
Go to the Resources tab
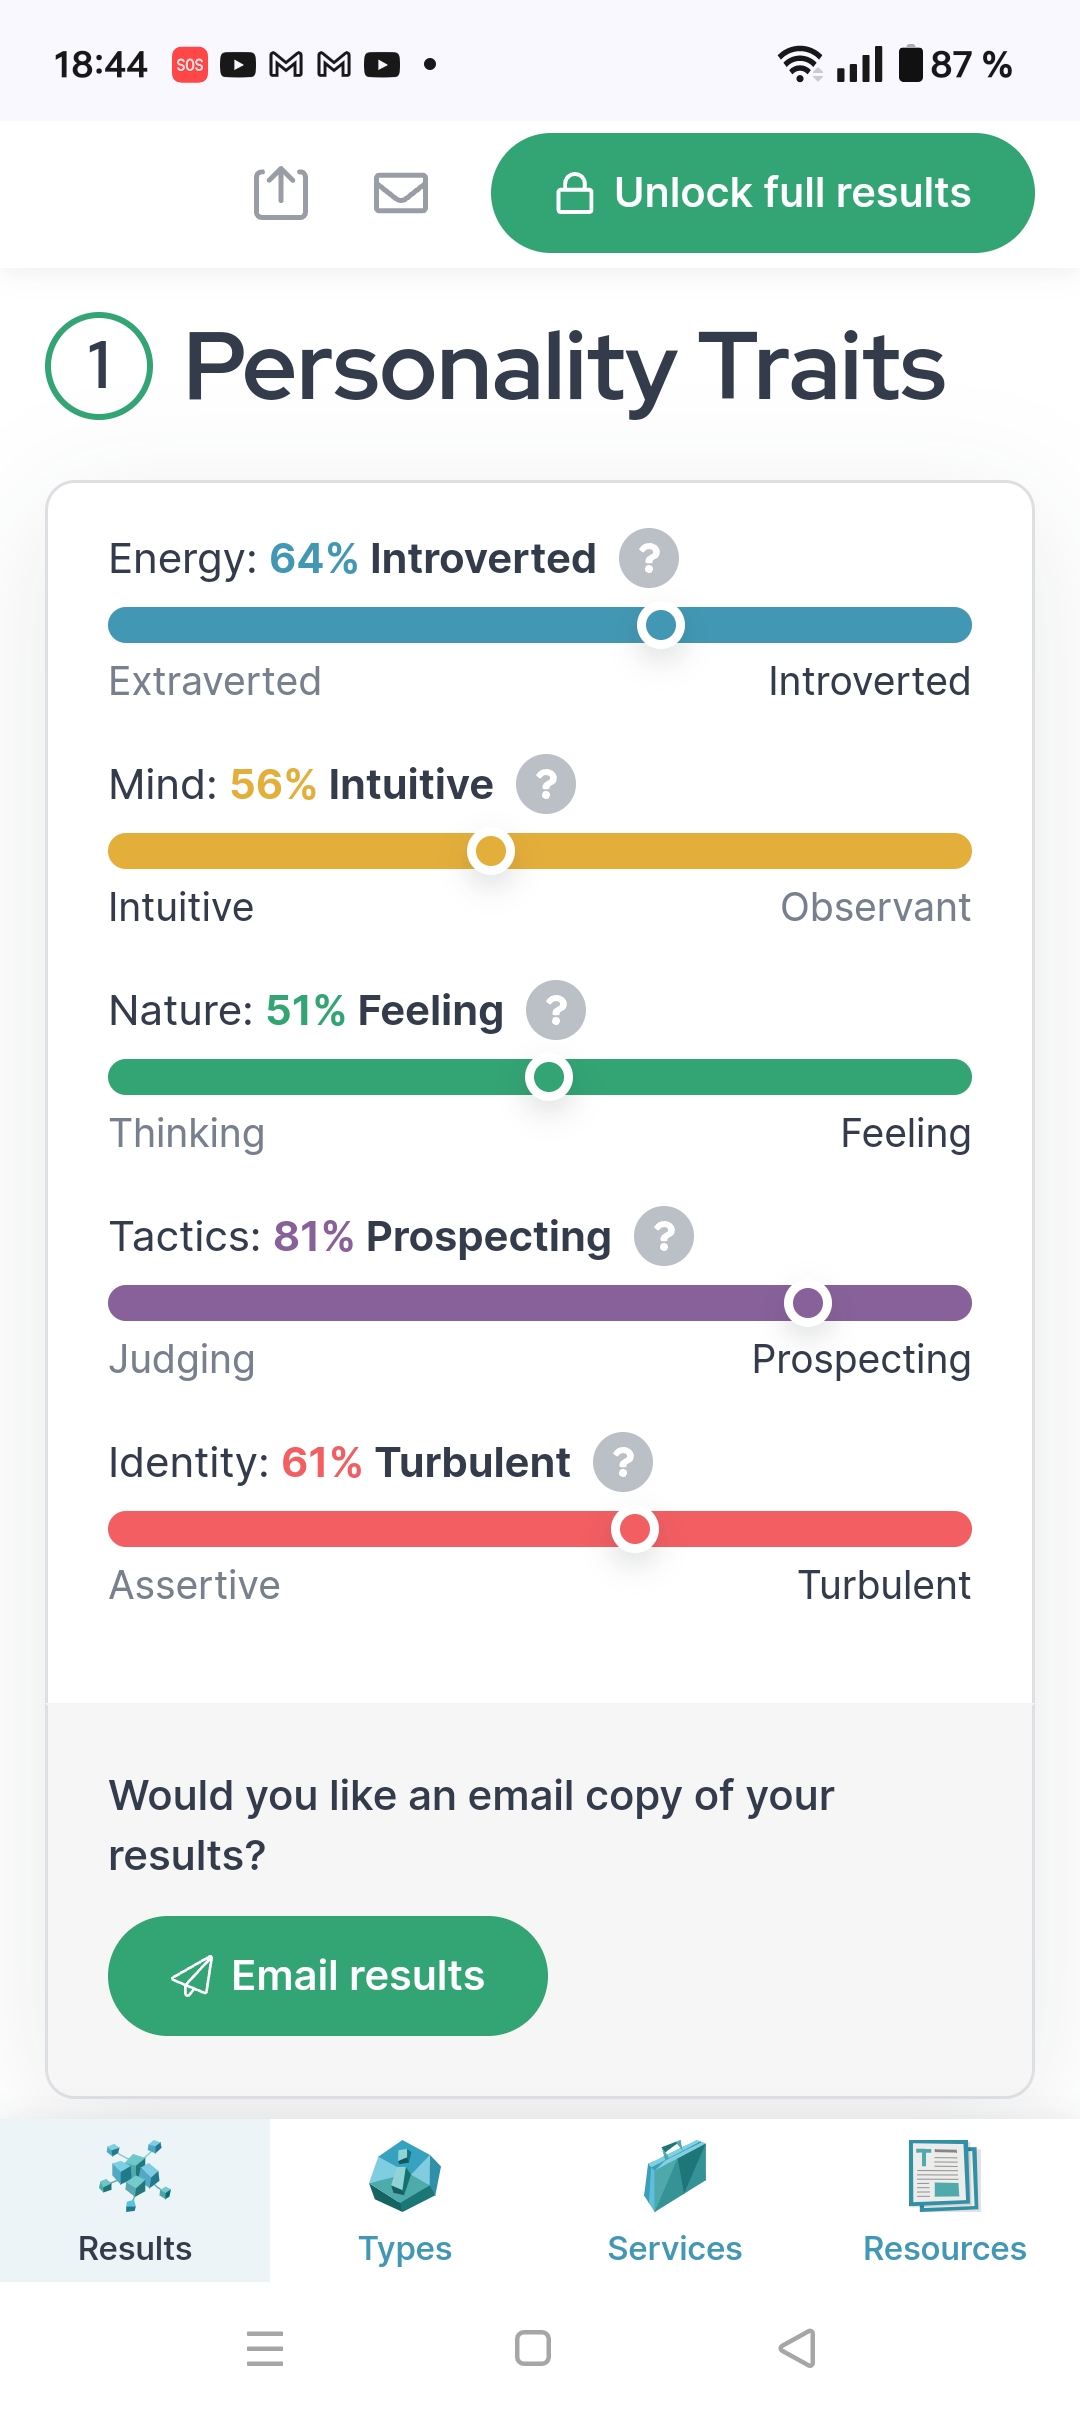pyautogui.click(x=945, y=2200)
